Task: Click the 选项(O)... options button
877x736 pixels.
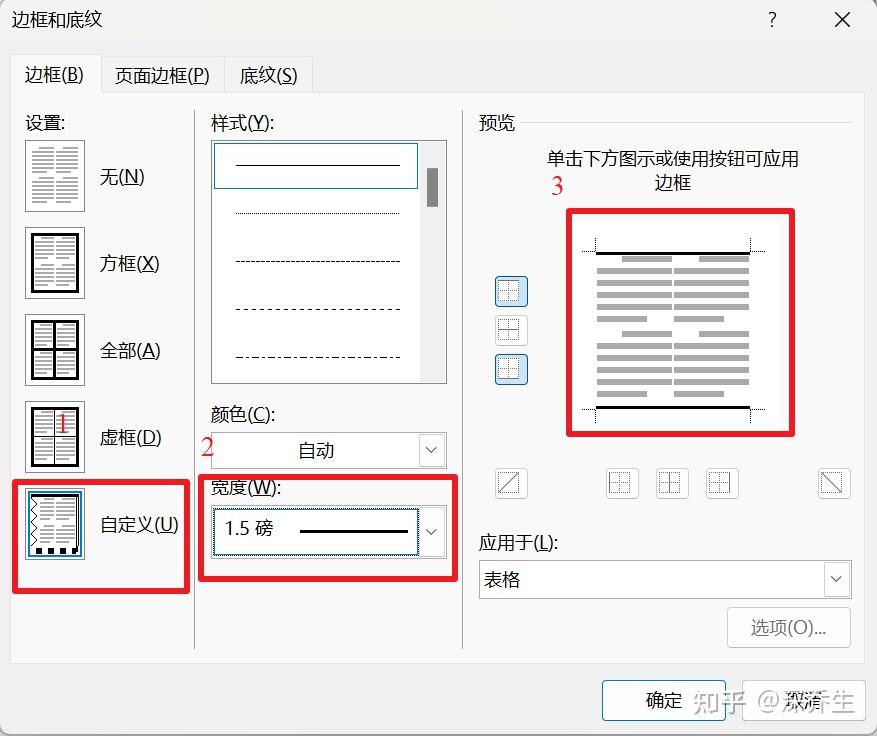Action: 789,628
